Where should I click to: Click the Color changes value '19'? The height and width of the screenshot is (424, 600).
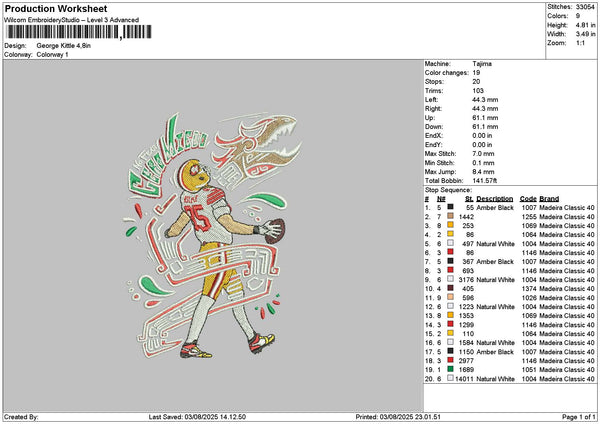pos(476,73)
